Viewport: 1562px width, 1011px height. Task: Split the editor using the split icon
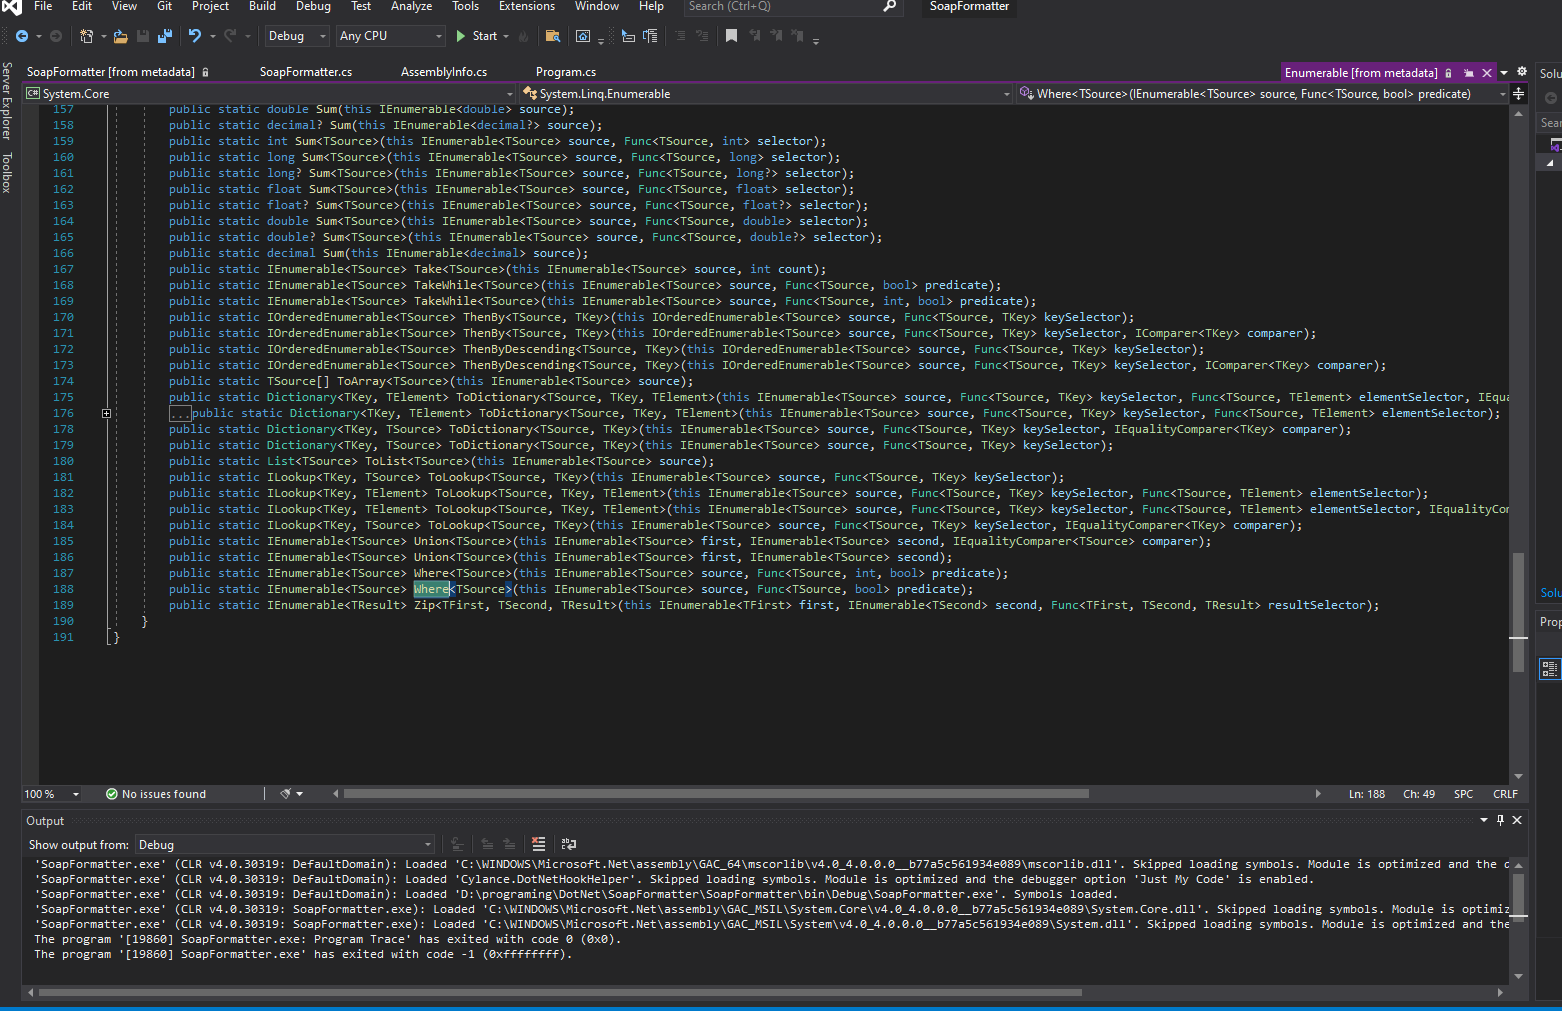click(x=1518, y=94)
